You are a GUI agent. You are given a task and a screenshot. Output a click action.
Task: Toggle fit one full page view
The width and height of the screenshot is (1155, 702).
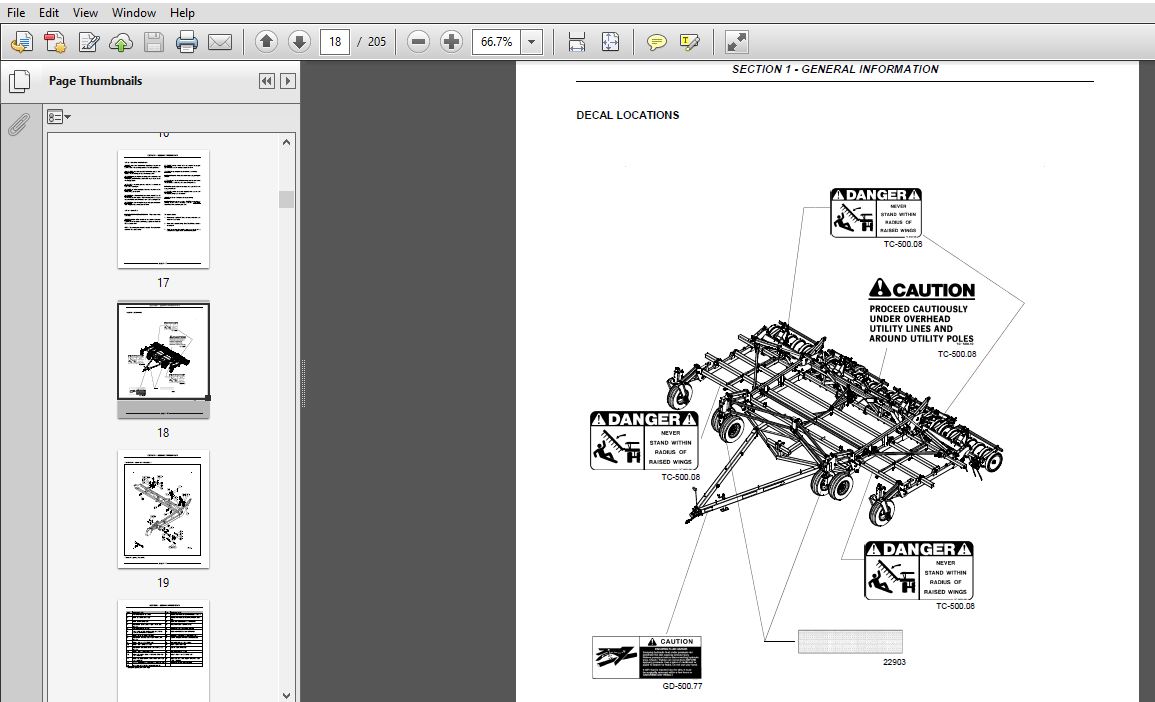[x=610, y=42]
